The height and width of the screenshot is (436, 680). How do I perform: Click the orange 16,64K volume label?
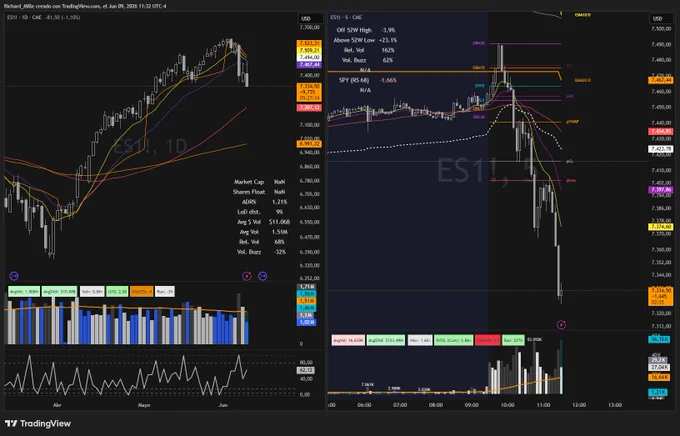[658, 377]
